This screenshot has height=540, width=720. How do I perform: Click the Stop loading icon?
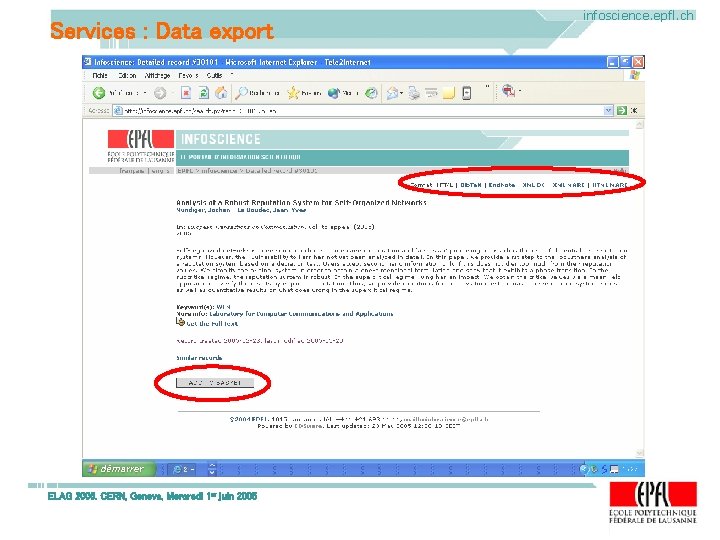186,93
